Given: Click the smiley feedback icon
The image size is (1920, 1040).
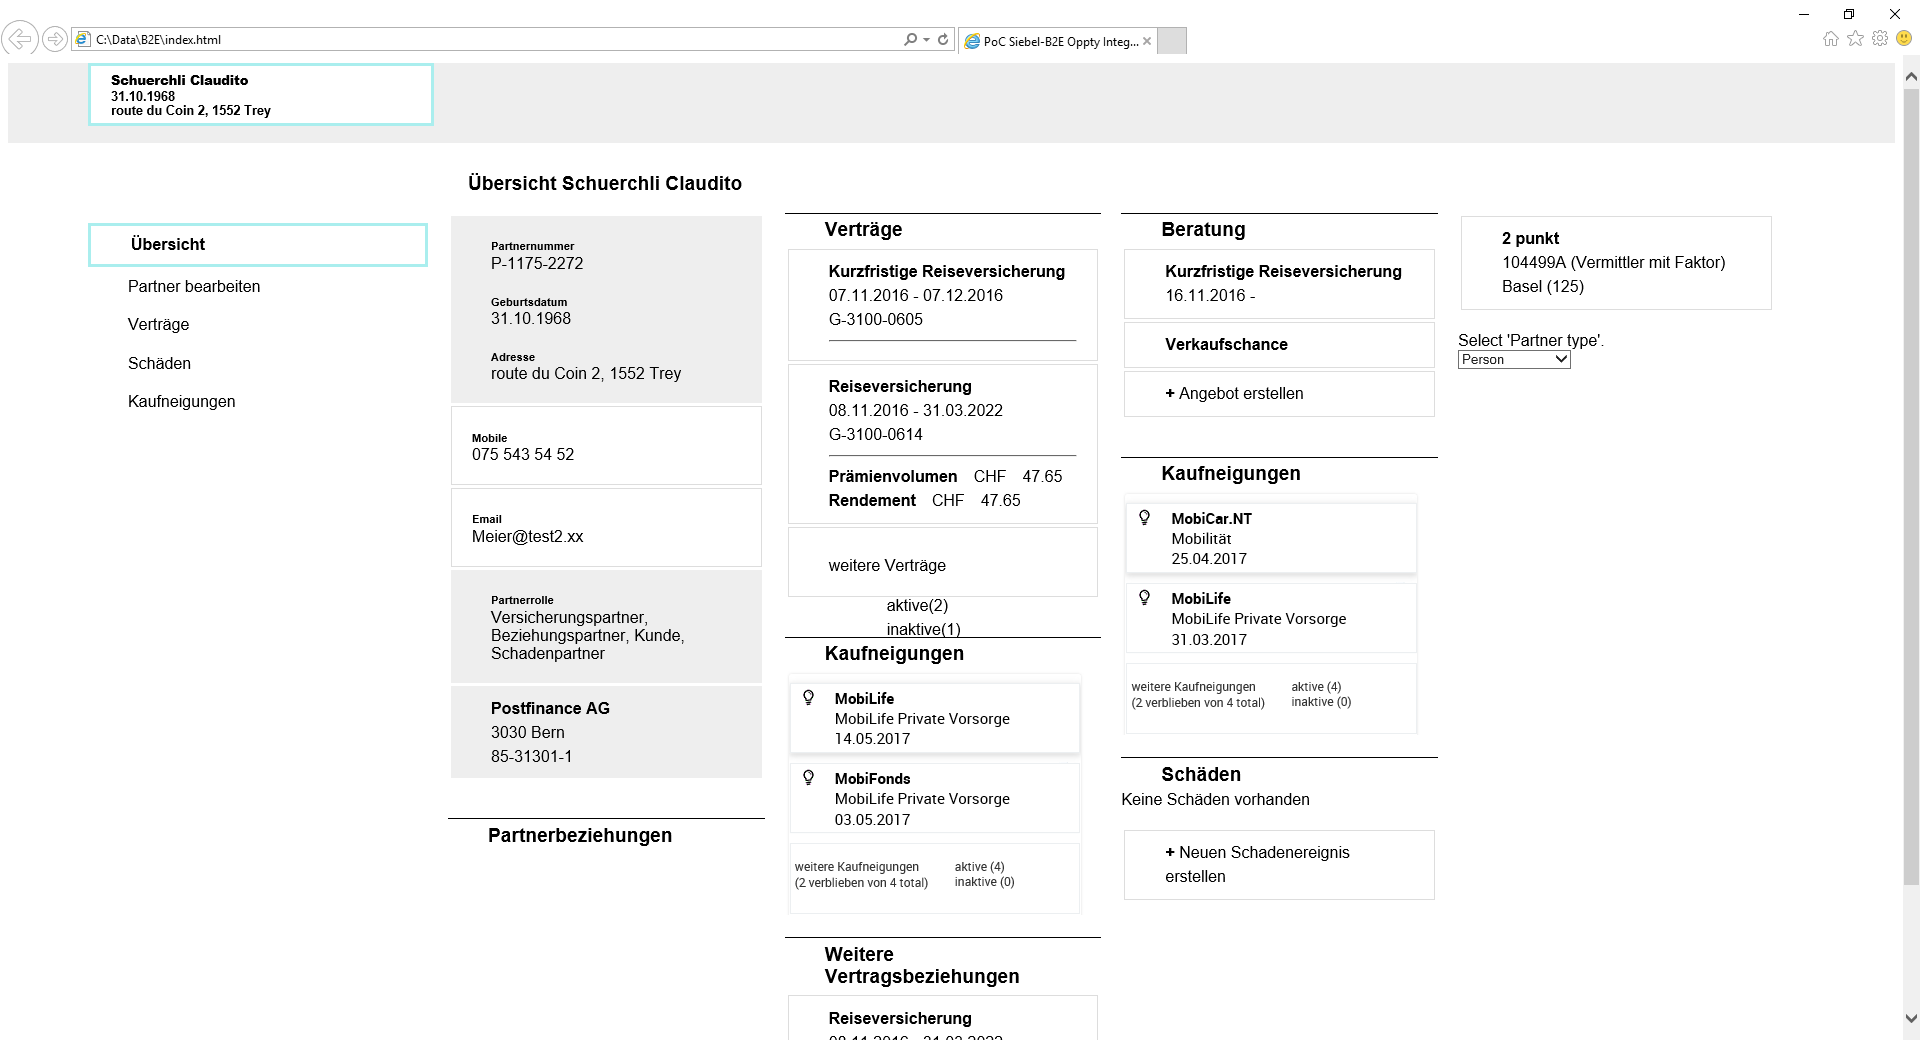Looking at the screenshot, I should click(1905, 39).
